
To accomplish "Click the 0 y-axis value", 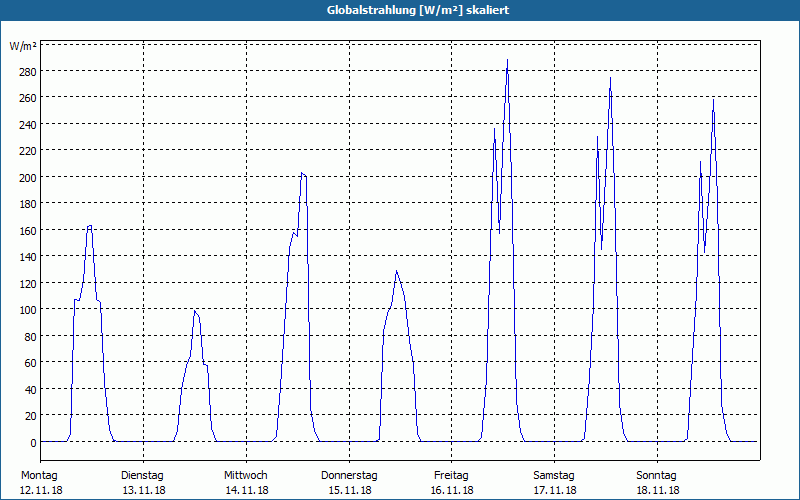I will 33,443.
